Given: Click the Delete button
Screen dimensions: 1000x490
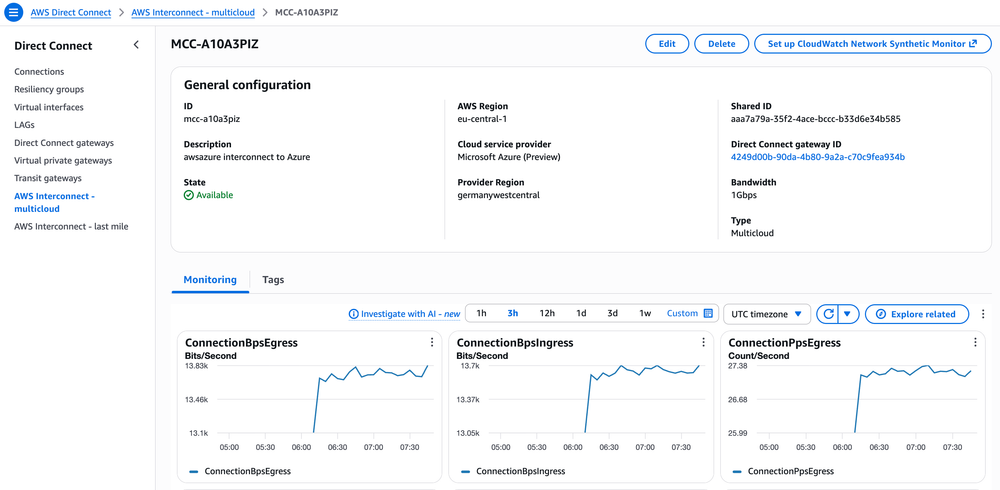Looking at the screenshot, I should coord(721,44).
